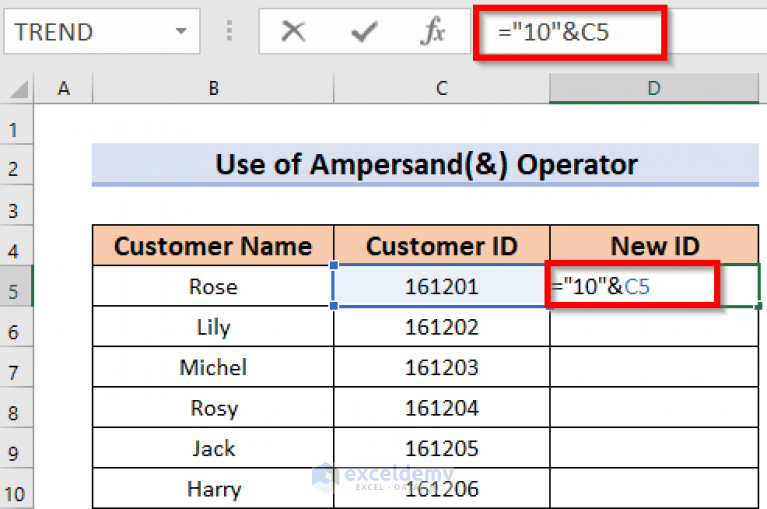Expand the Name Box dropdown arrow
The height and width of the screenshot is (509, 767).
tap(181, 31)
